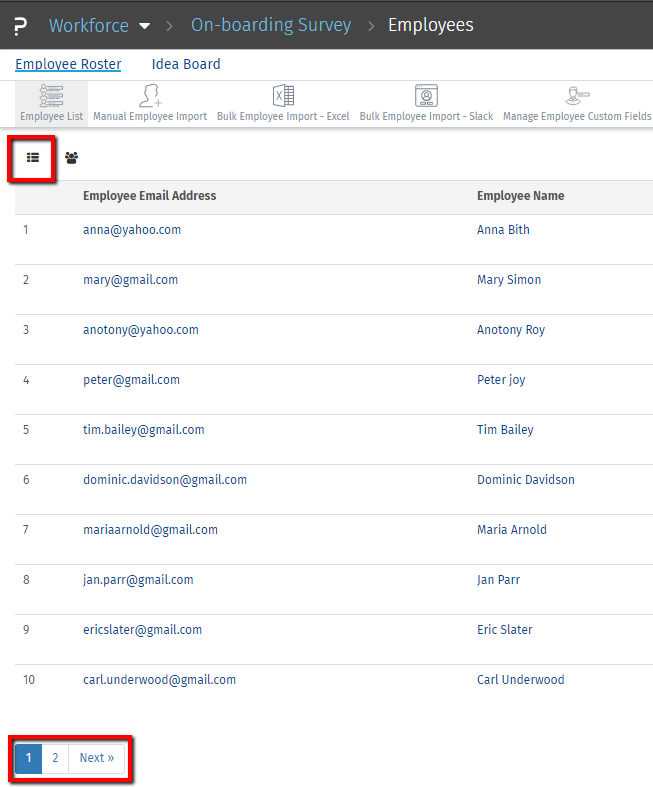Switch to list view icon
653x787 pixels.
[33, 157]
